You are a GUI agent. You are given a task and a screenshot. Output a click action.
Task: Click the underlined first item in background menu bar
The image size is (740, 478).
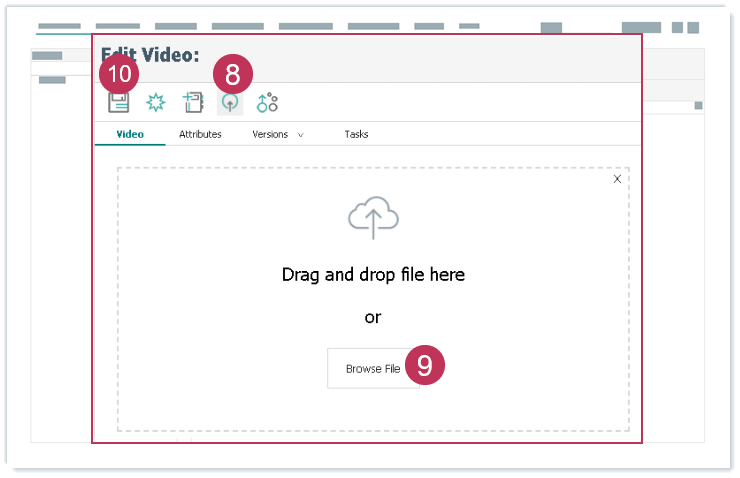[58, 27]
